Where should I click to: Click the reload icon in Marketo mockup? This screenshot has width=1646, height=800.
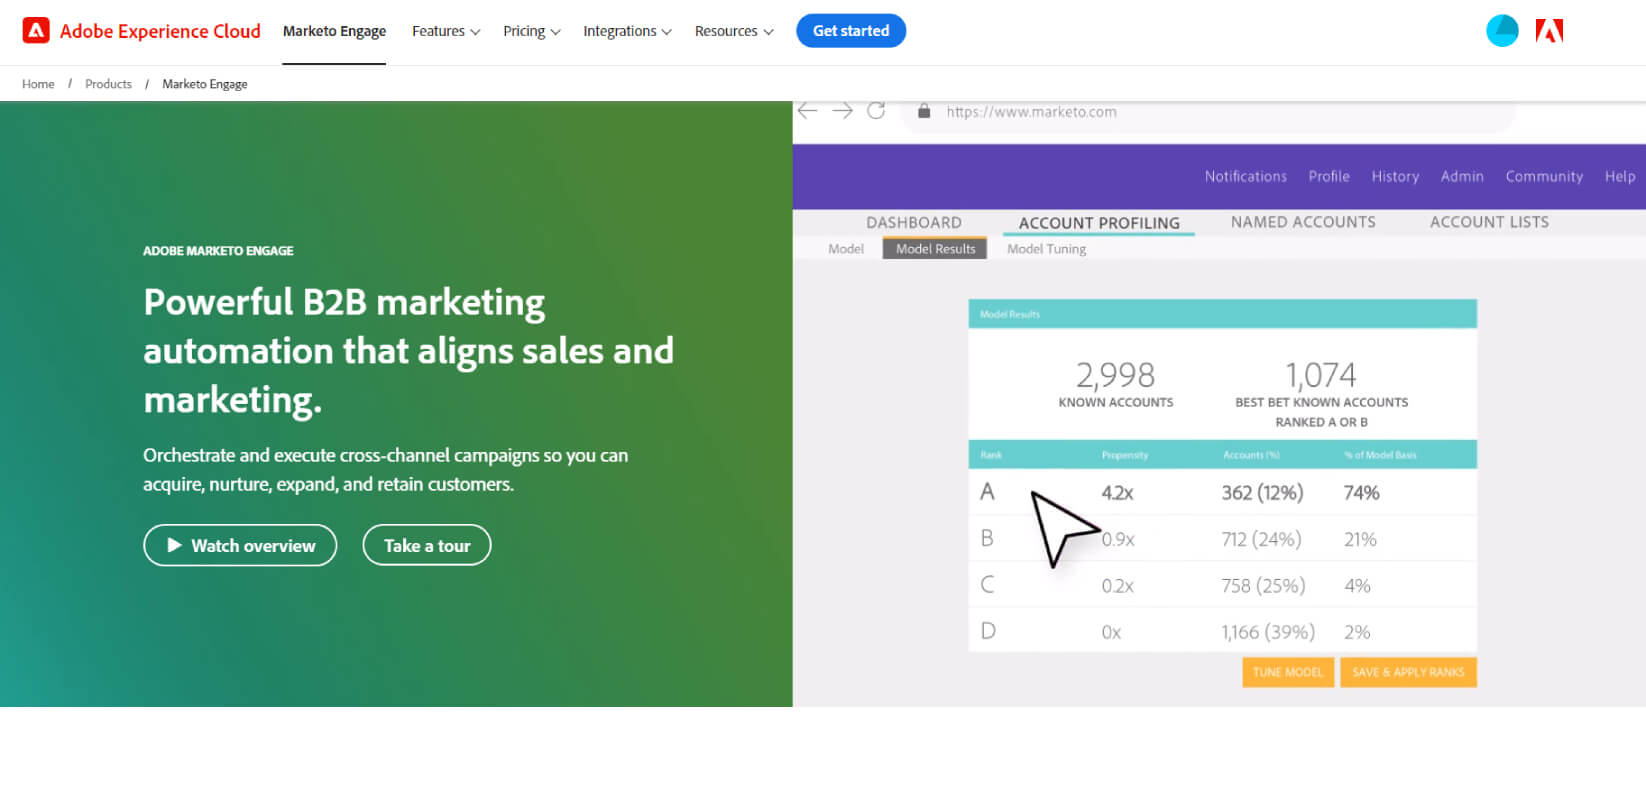[x=876, y=111]
